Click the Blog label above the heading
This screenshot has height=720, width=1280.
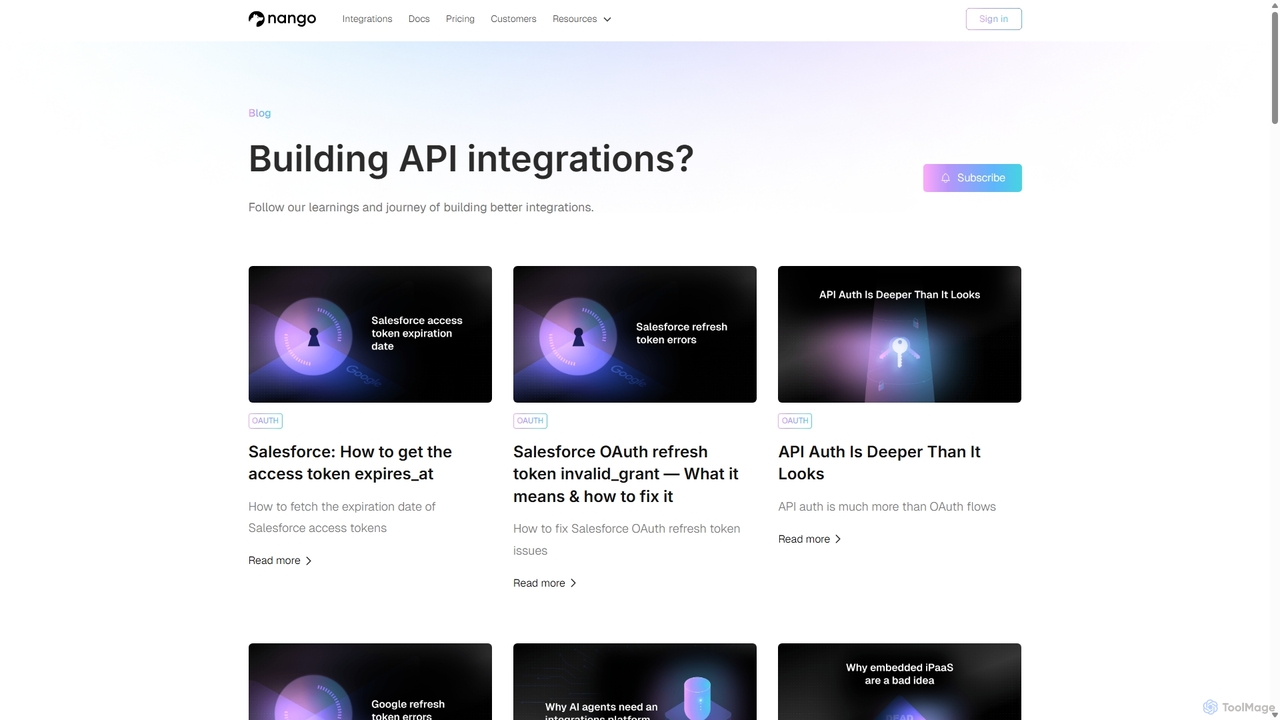click(x=259, y=113)
